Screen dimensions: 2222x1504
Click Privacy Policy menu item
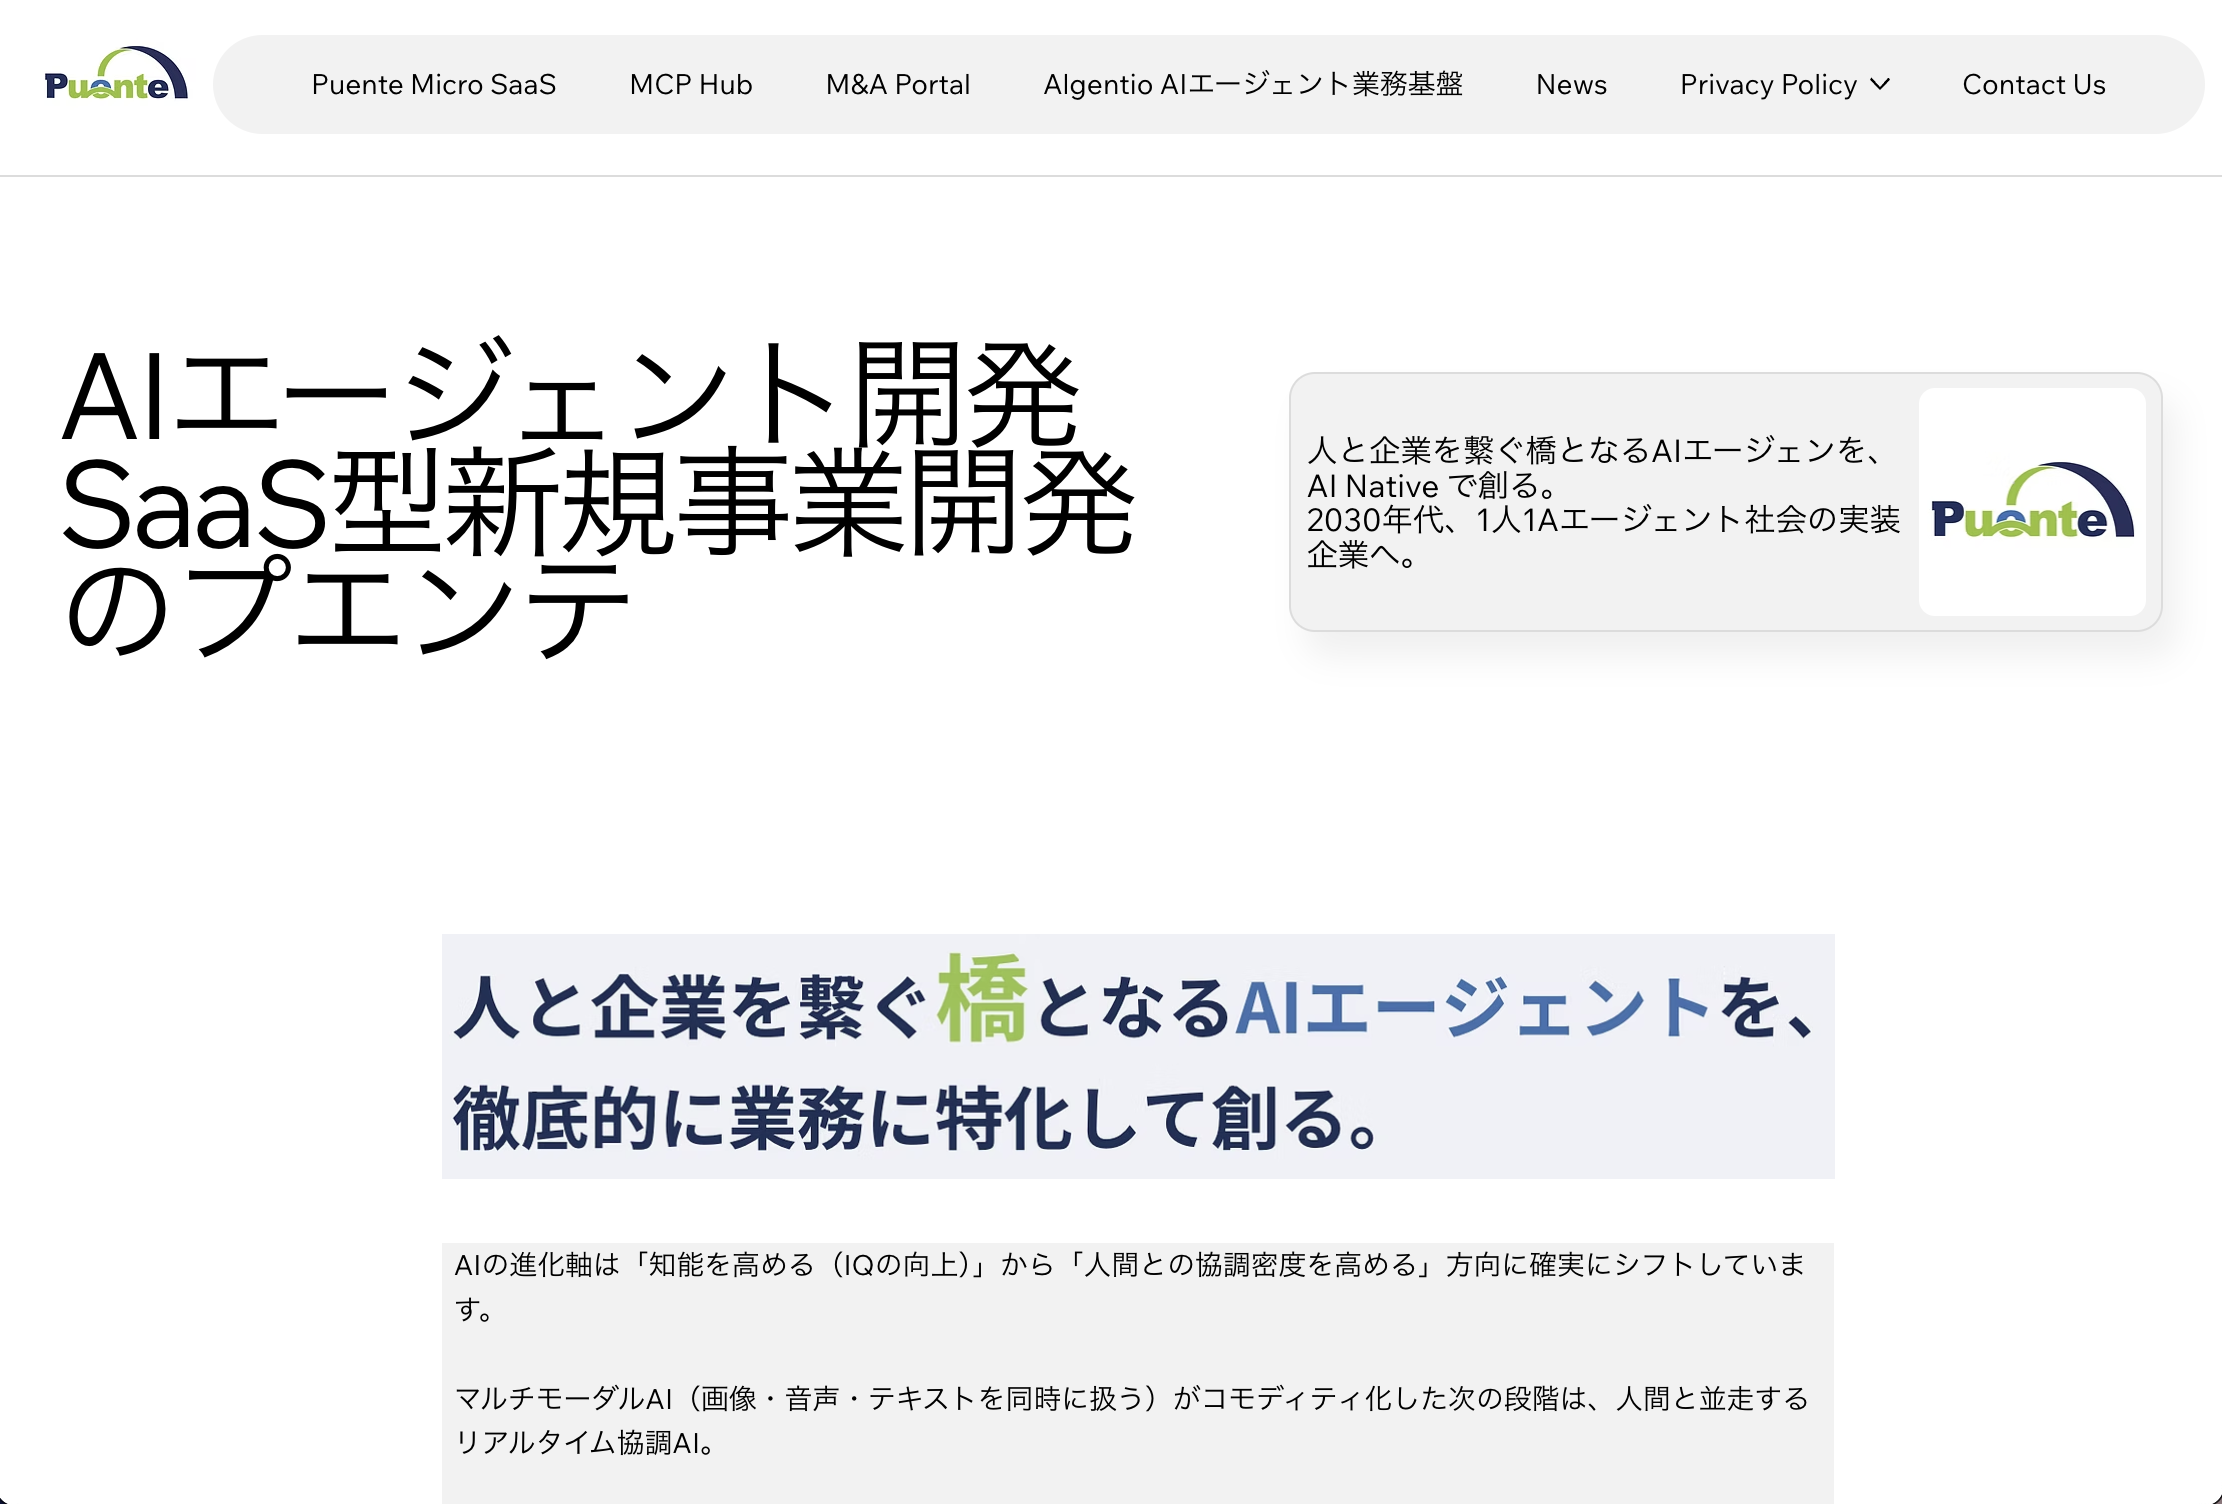[x=1768, y=85]
